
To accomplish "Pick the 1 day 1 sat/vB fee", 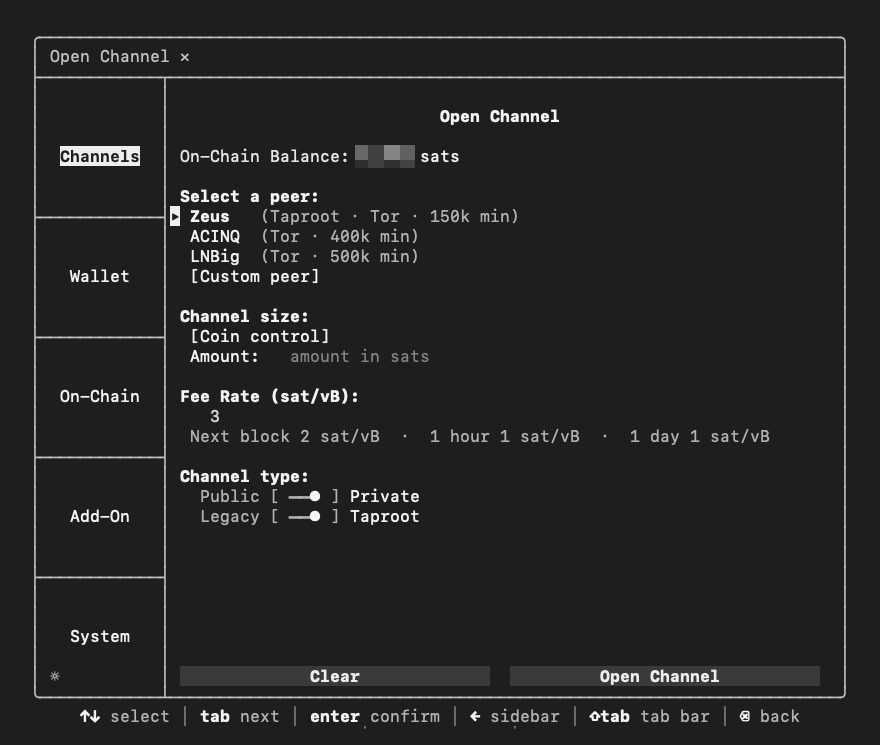I will click(699, 437).
